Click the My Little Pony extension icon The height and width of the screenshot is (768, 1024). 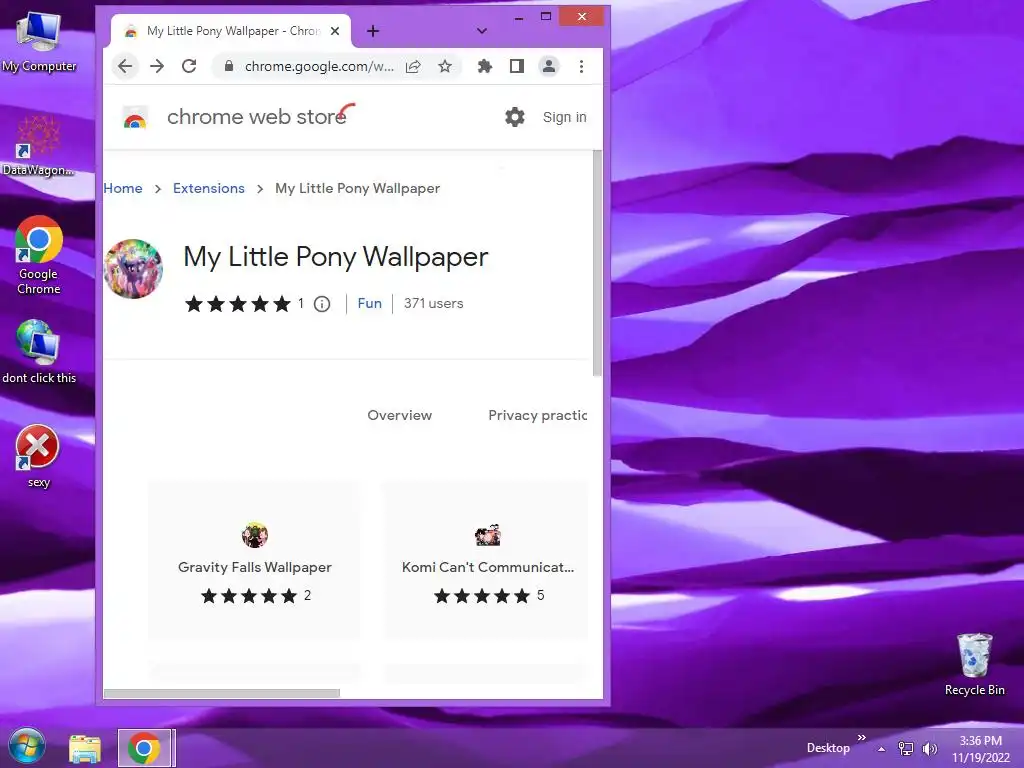[x=133, y=268]
